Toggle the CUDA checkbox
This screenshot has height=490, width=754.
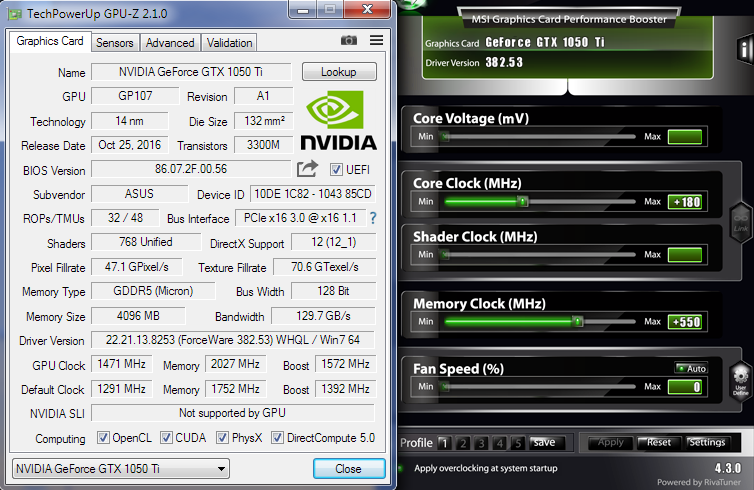tap(166, 438)
